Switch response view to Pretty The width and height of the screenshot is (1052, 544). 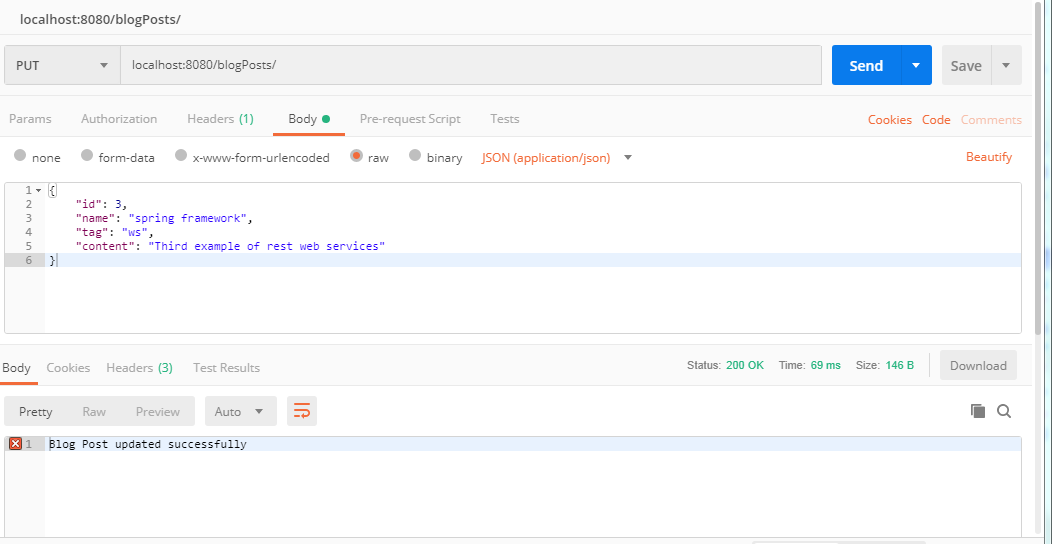coord(36,411)
